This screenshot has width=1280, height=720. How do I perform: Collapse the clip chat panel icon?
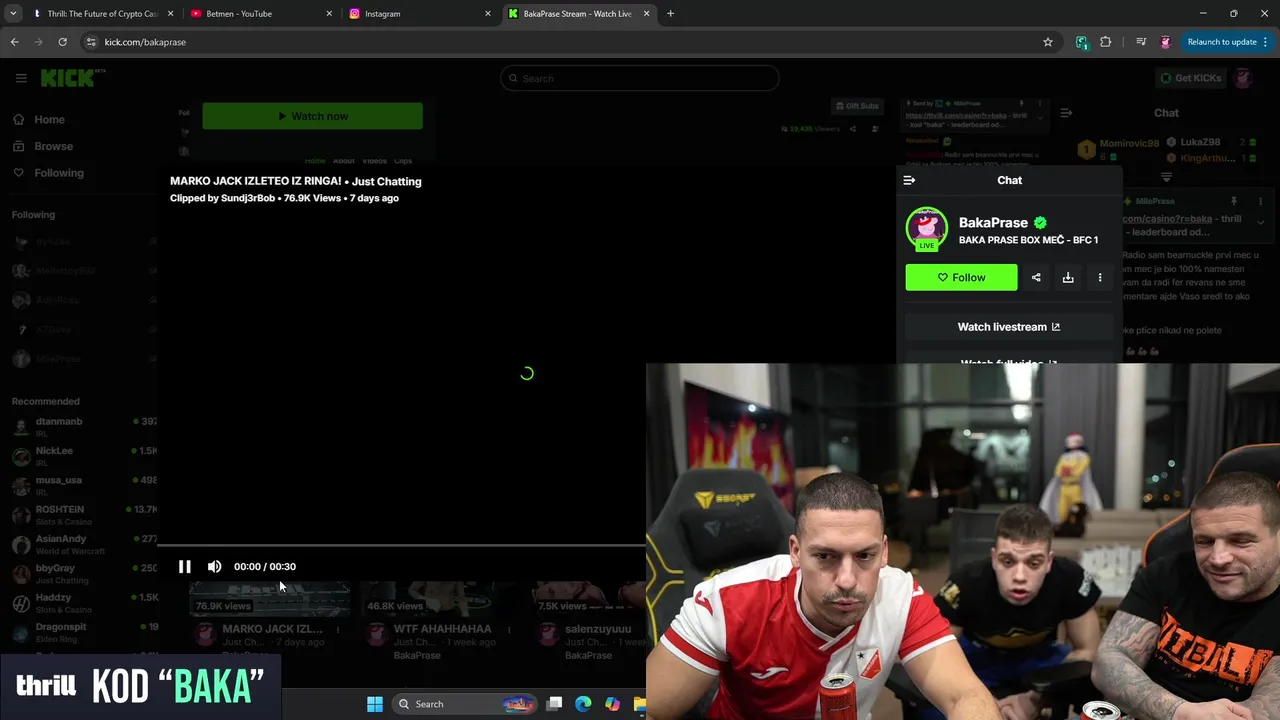909,180
